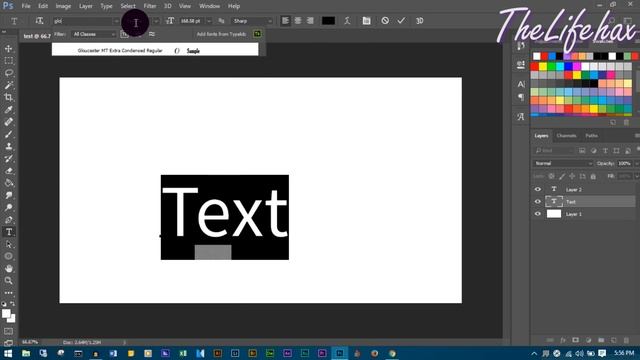This screenshot has height=360, width=640.
Task: Select the Eraser tool
Action: tap(9, 171)
